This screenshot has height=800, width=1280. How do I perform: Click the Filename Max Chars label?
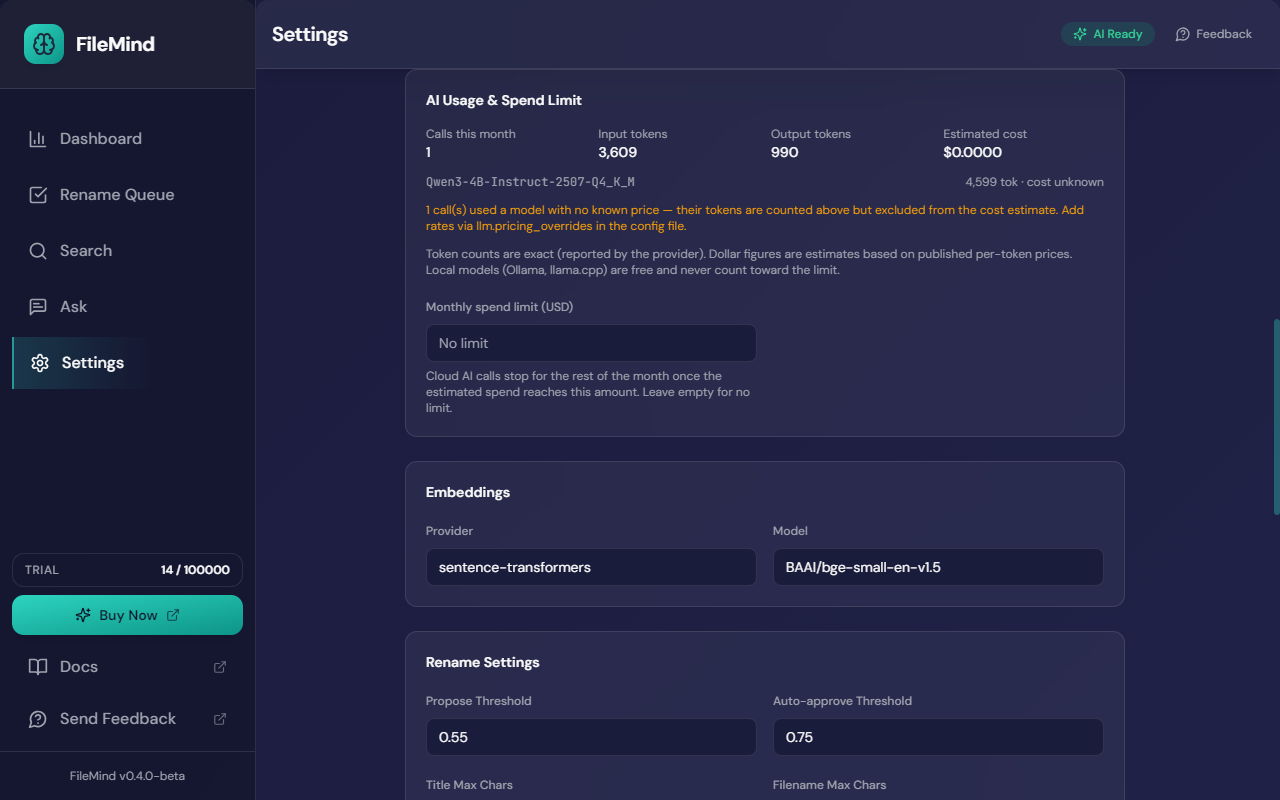(x=830, y=785)
